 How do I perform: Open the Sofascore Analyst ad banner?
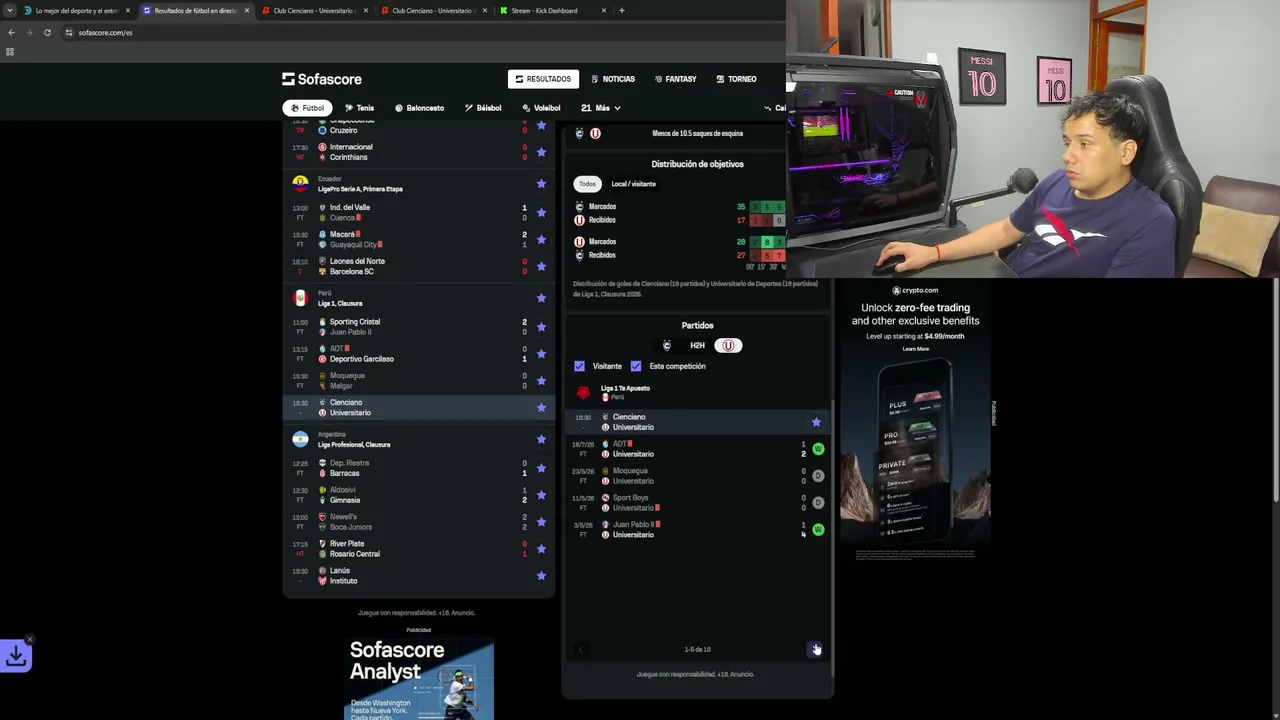pos(419,679)
